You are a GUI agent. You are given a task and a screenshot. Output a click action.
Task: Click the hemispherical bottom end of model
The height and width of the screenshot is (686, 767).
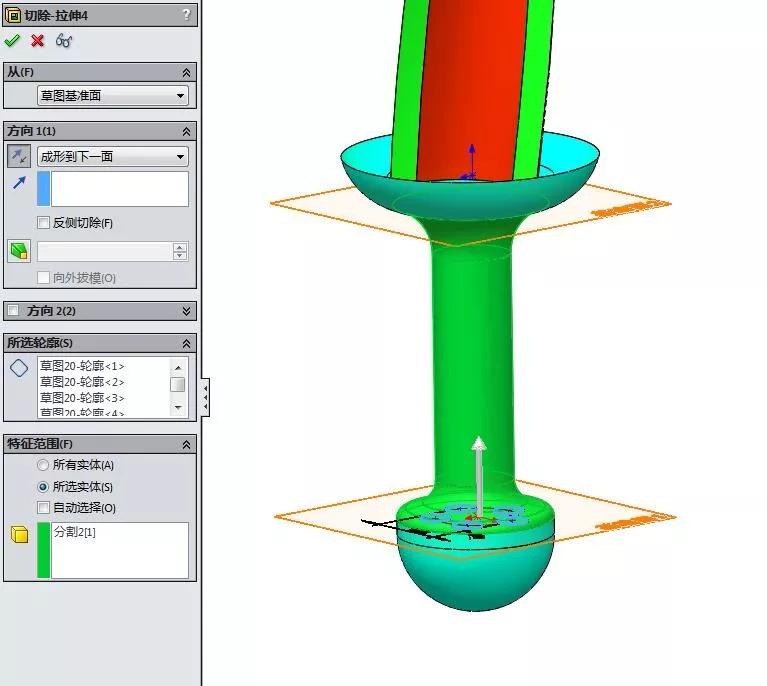(475, 577)
